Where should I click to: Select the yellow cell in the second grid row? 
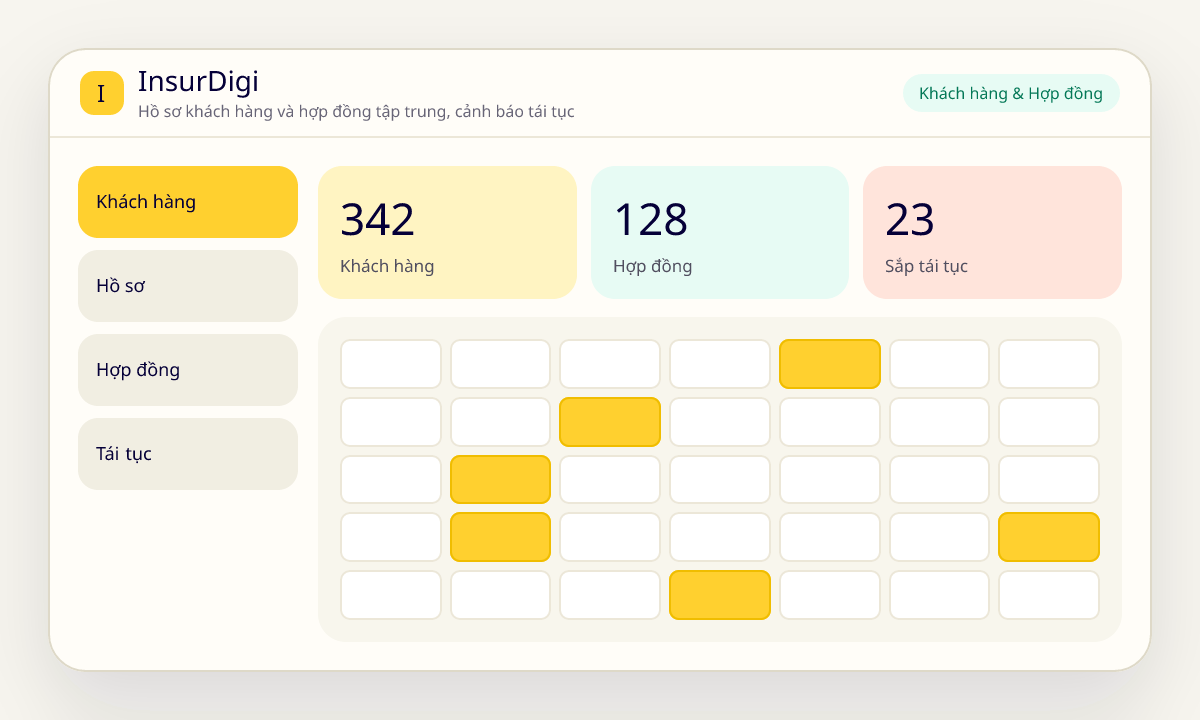[610, 422]
